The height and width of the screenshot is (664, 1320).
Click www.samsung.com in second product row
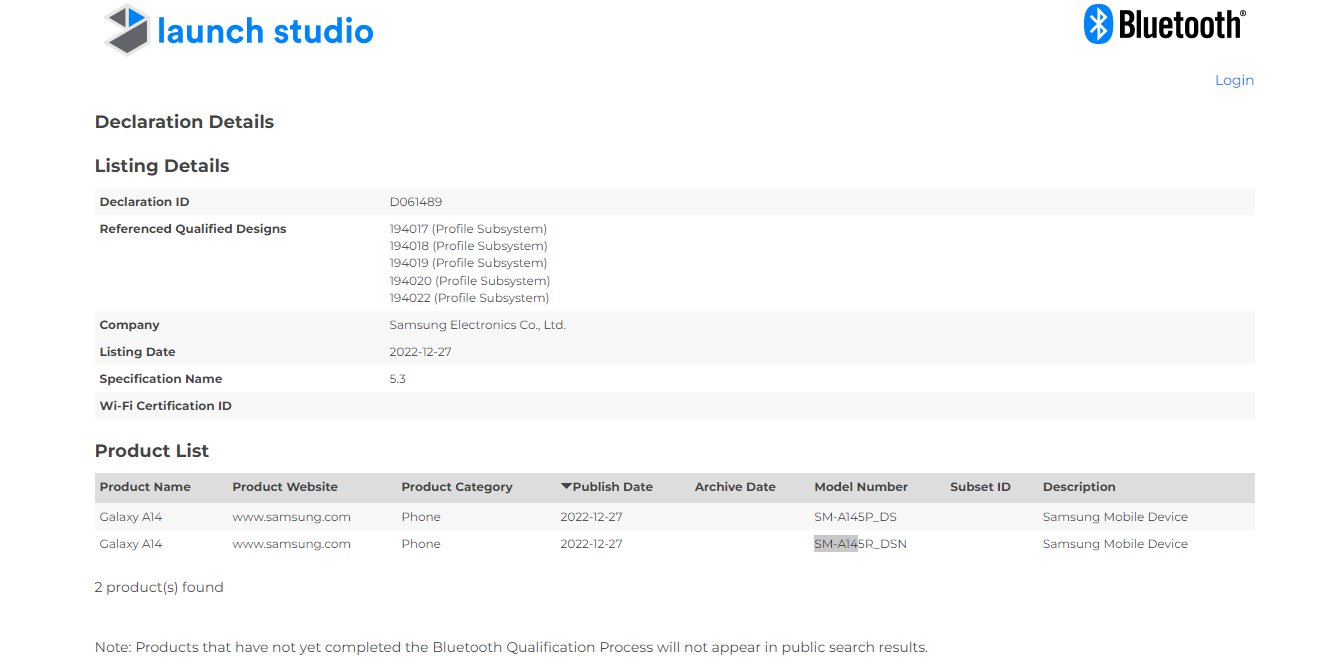pos(291,544)
